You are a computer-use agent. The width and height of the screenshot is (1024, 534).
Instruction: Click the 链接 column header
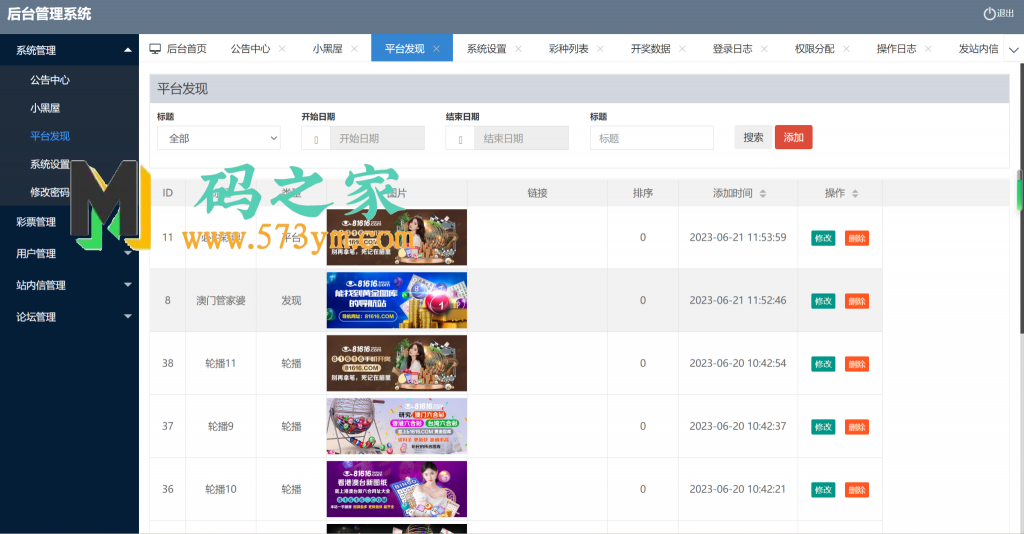pos(537,193)
